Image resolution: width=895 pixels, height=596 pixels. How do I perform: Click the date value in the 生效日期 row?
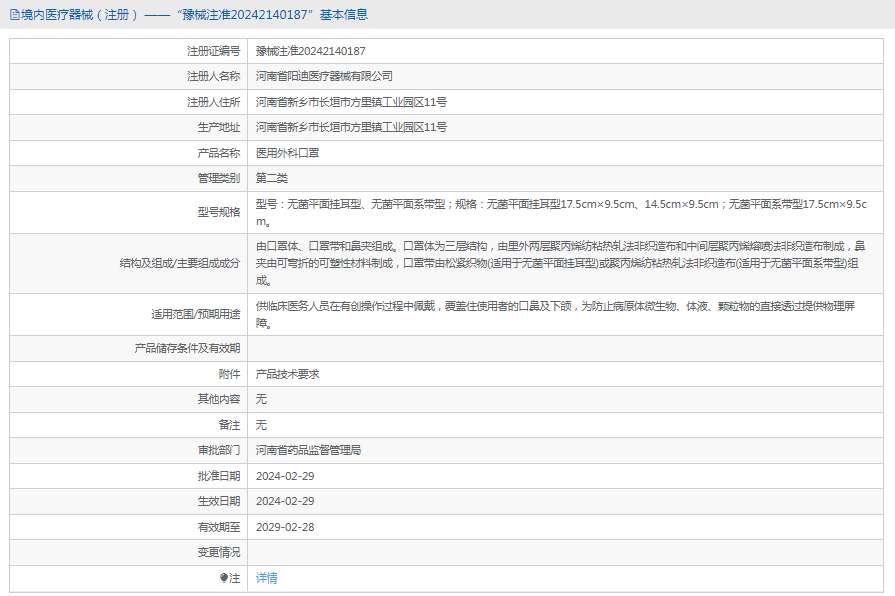coord(285,501)
